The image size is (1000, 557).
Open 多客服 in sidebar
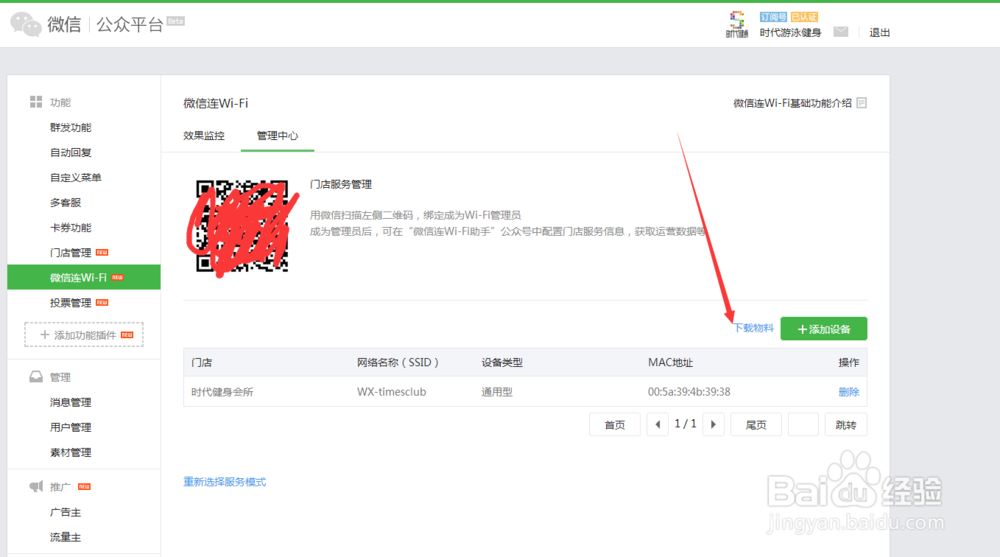pos(65,202)
